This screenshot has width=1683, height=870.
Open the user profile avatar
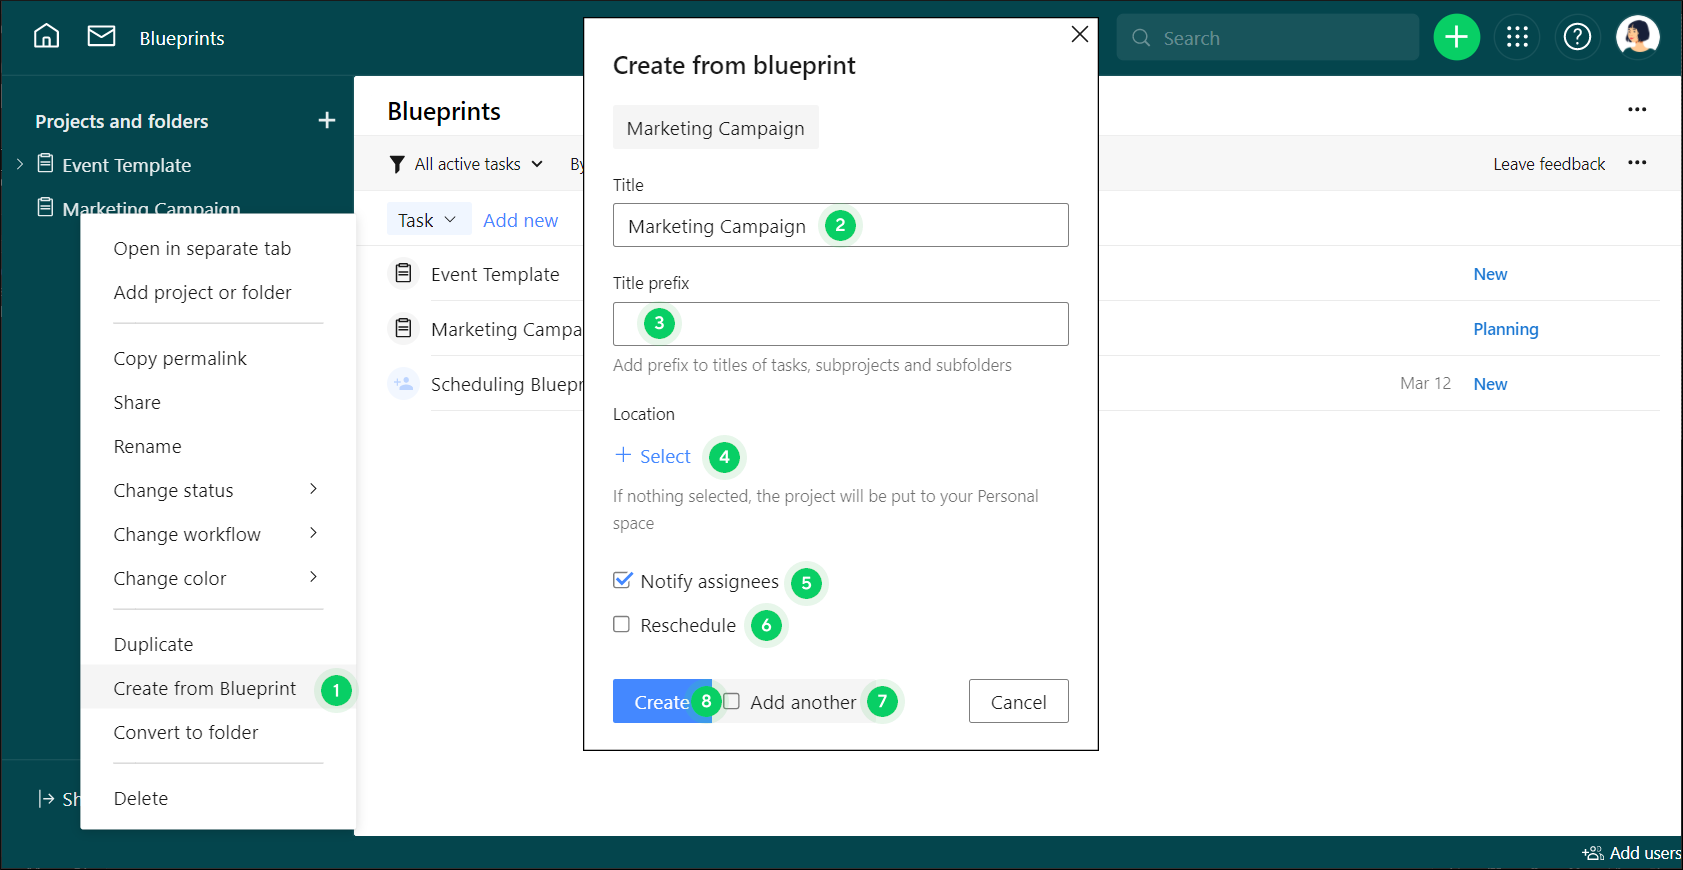[1637, 38]
